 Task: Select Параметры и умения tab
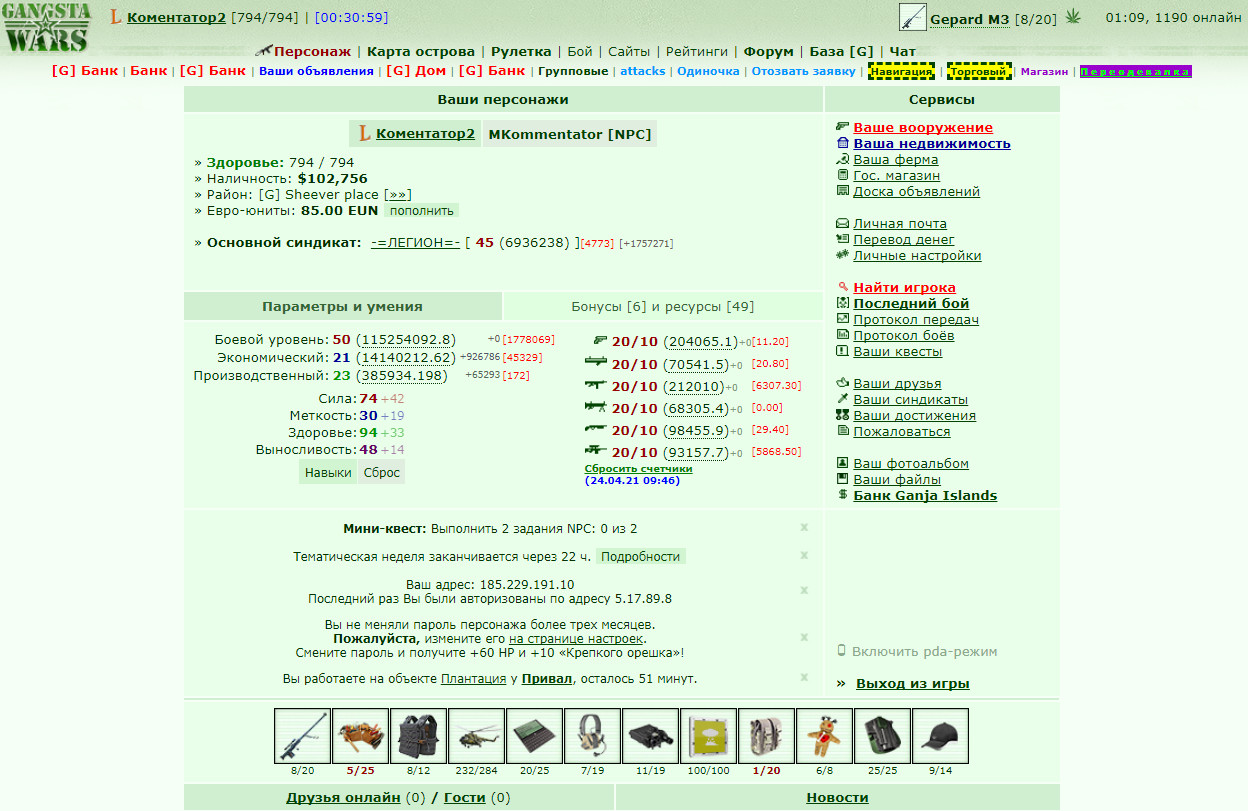[342, 306]
